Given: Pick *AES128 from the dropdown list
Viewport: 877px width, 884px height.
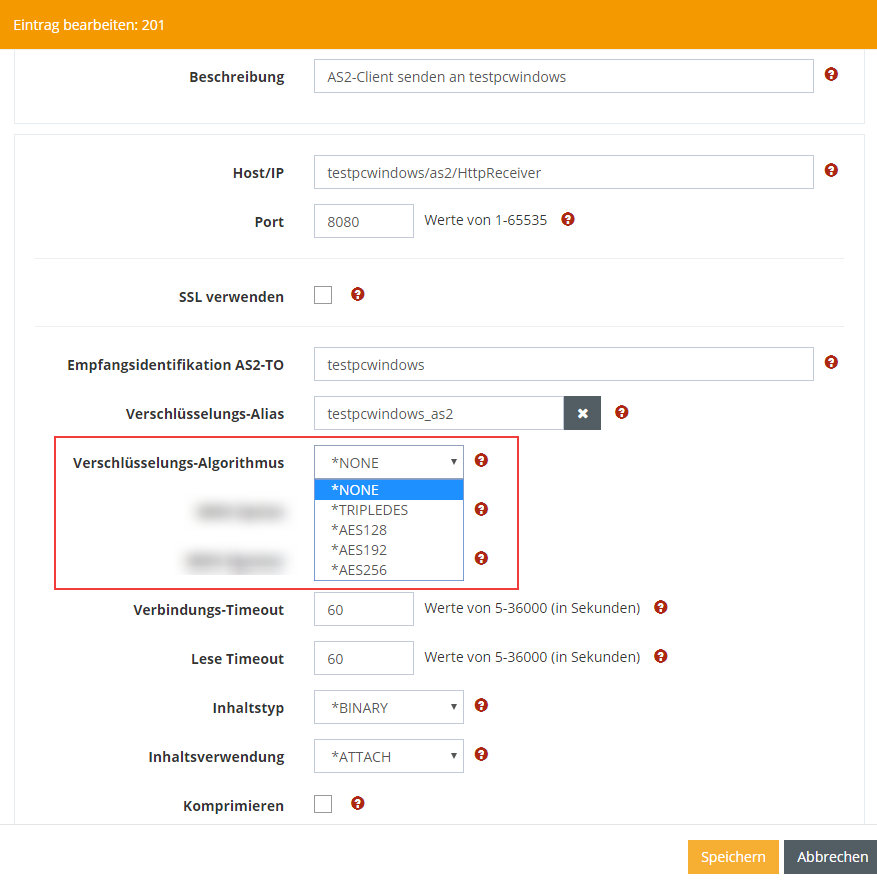Looking at the screenshot, I should pos(359,530).
